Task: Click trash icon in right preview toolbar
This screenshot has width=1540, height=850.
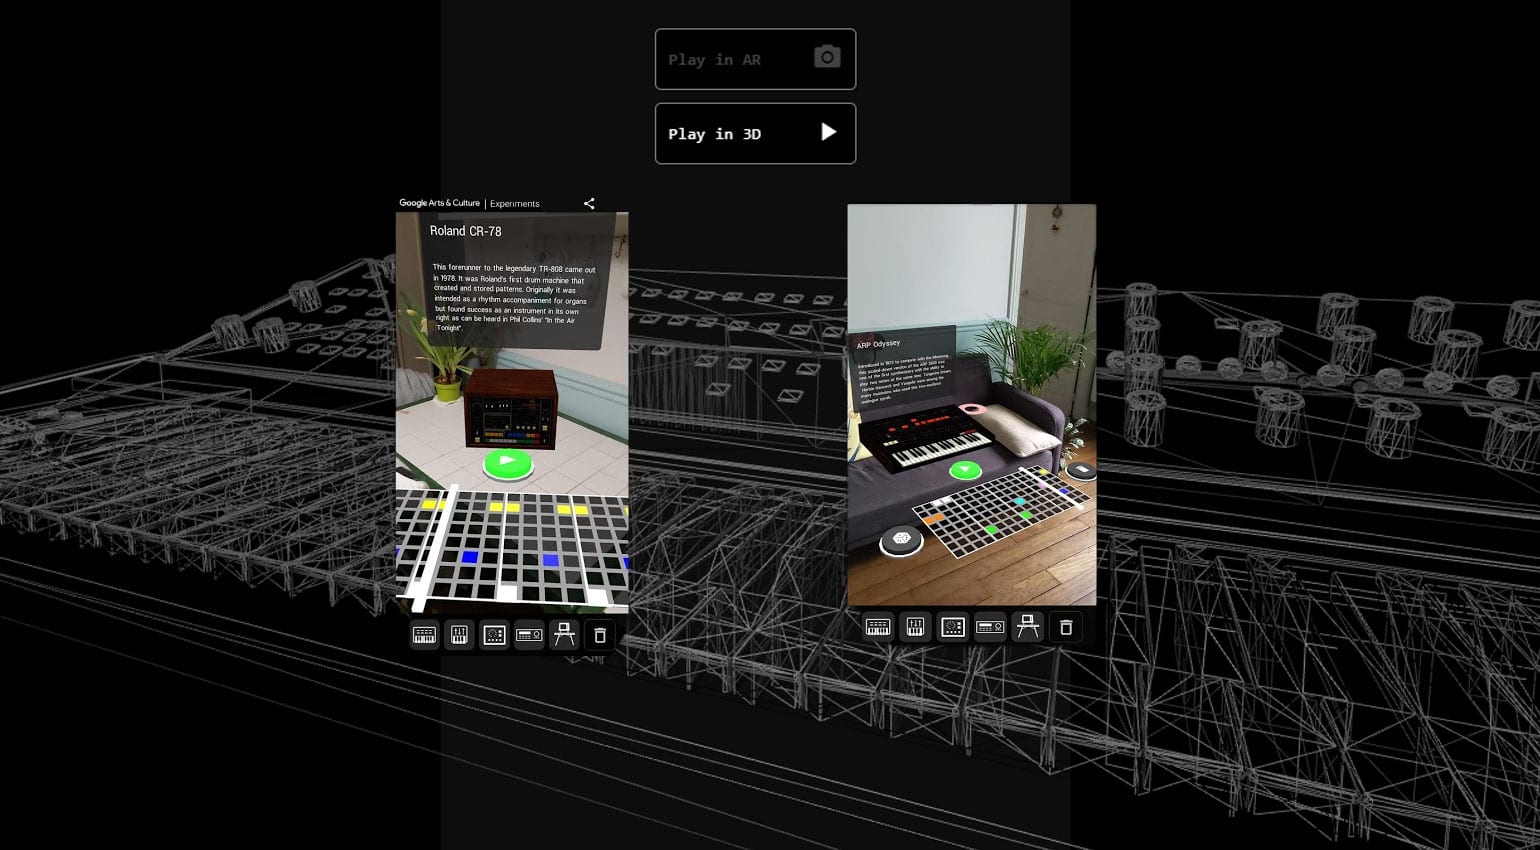Action: 1066,627
